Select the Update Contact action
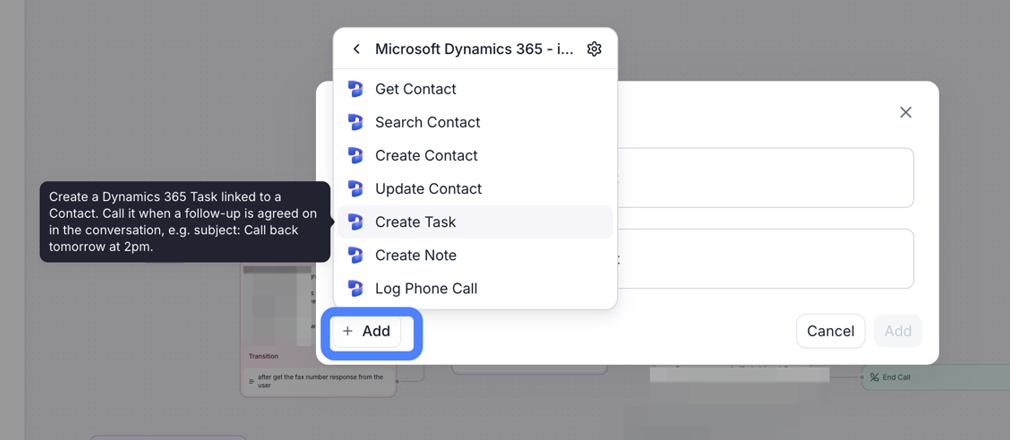The width and height of the screenshot is (1010, 440). click(475, 189)
